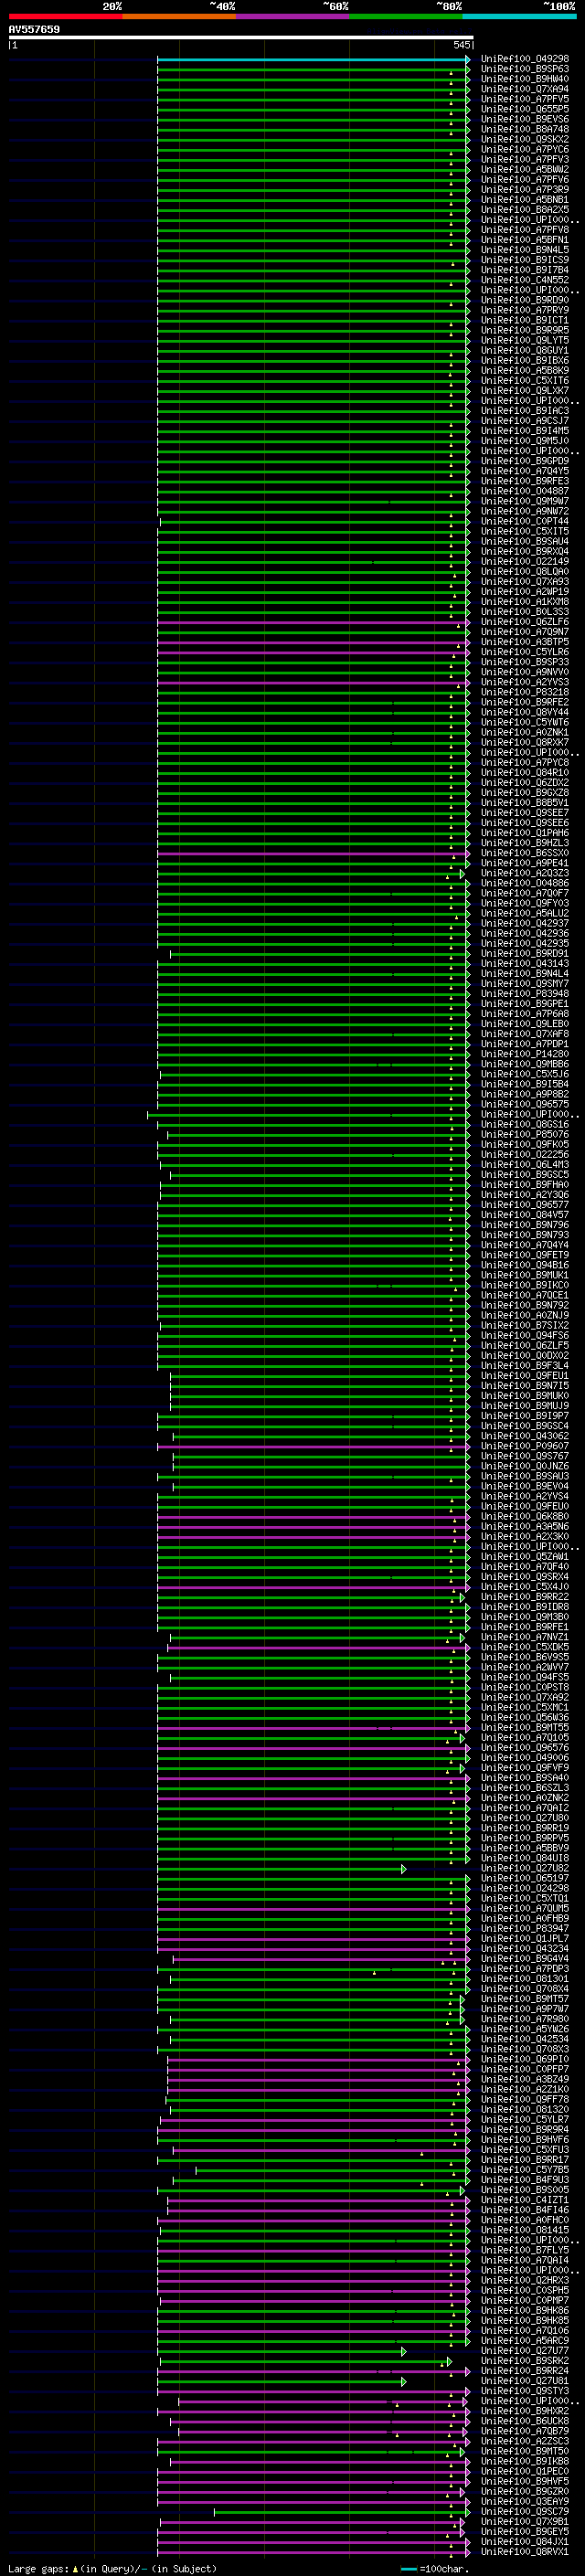The height and width of the screenshot is (2576, 585).
Task: Select hit label UniRef100_Q8GS16
Action: [x=525, y=1124]
